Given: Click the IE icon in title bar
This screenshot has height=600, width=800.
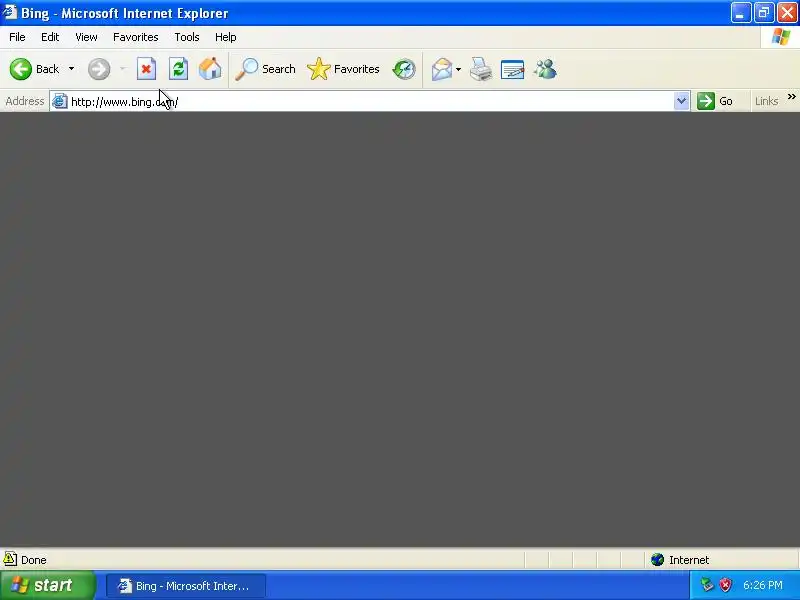Looking at the screenshot, I should pos(10,12).
